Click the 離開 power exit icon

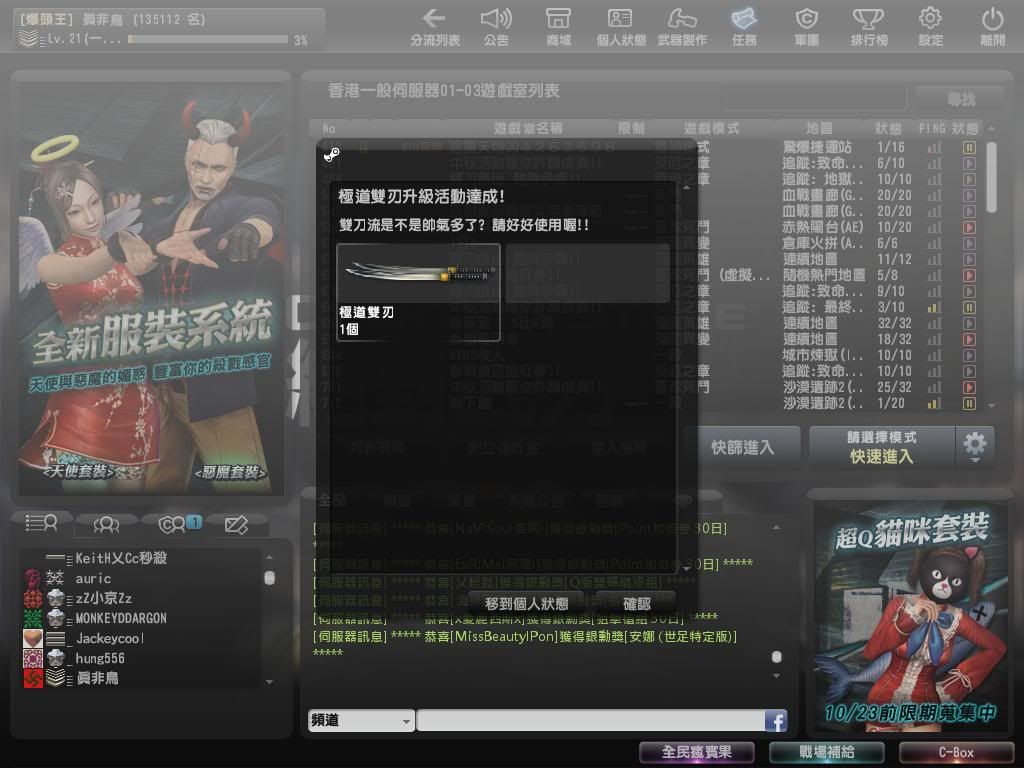(x=992, y=19)
